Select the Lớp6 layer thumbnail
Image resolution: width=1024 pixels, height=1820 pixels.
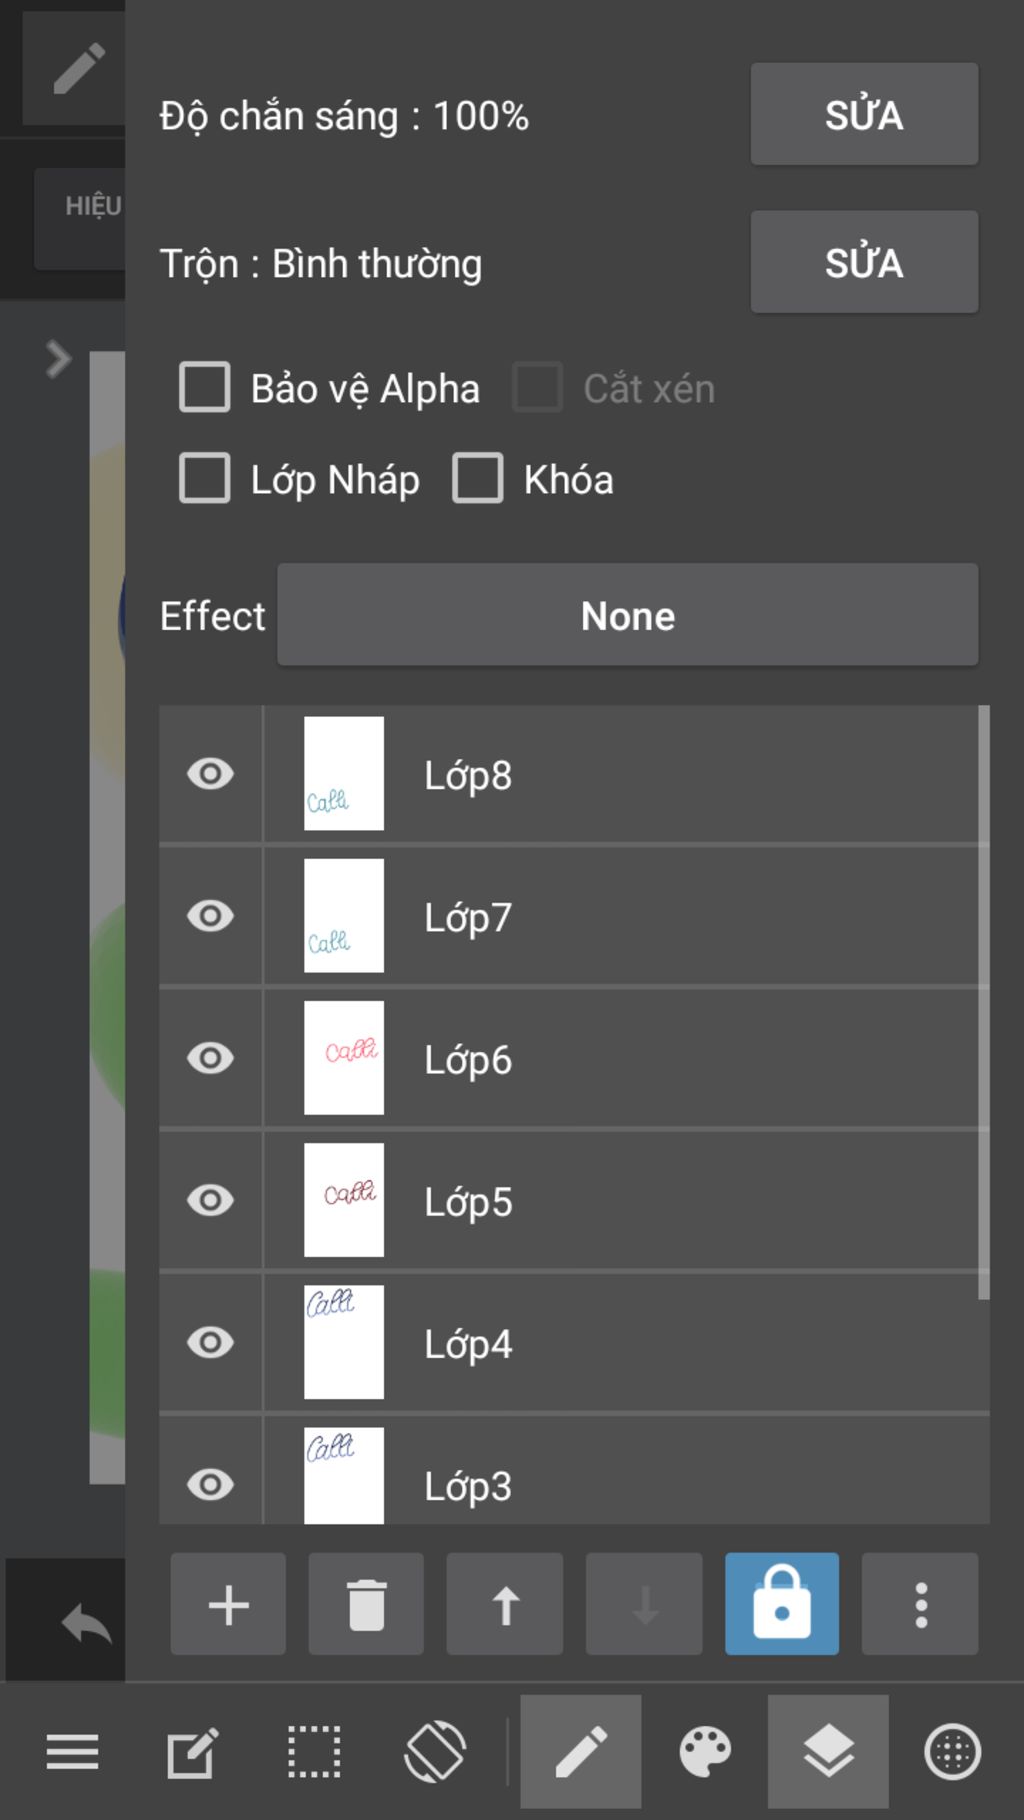pos(344,1058)
